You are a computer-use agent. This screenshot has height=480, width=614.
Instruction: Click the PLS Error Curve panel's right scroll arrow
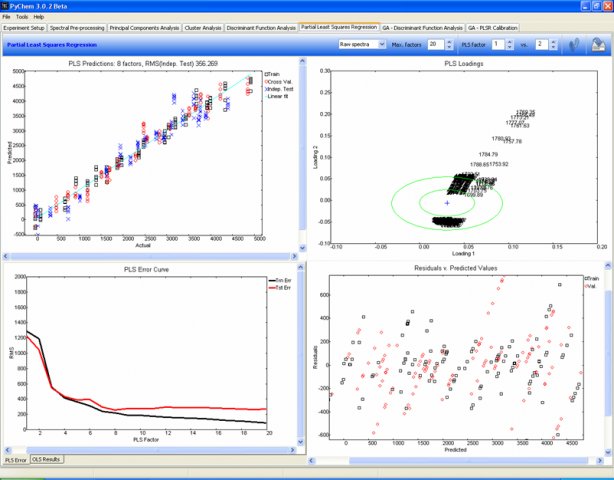click(x=293, y=450)
